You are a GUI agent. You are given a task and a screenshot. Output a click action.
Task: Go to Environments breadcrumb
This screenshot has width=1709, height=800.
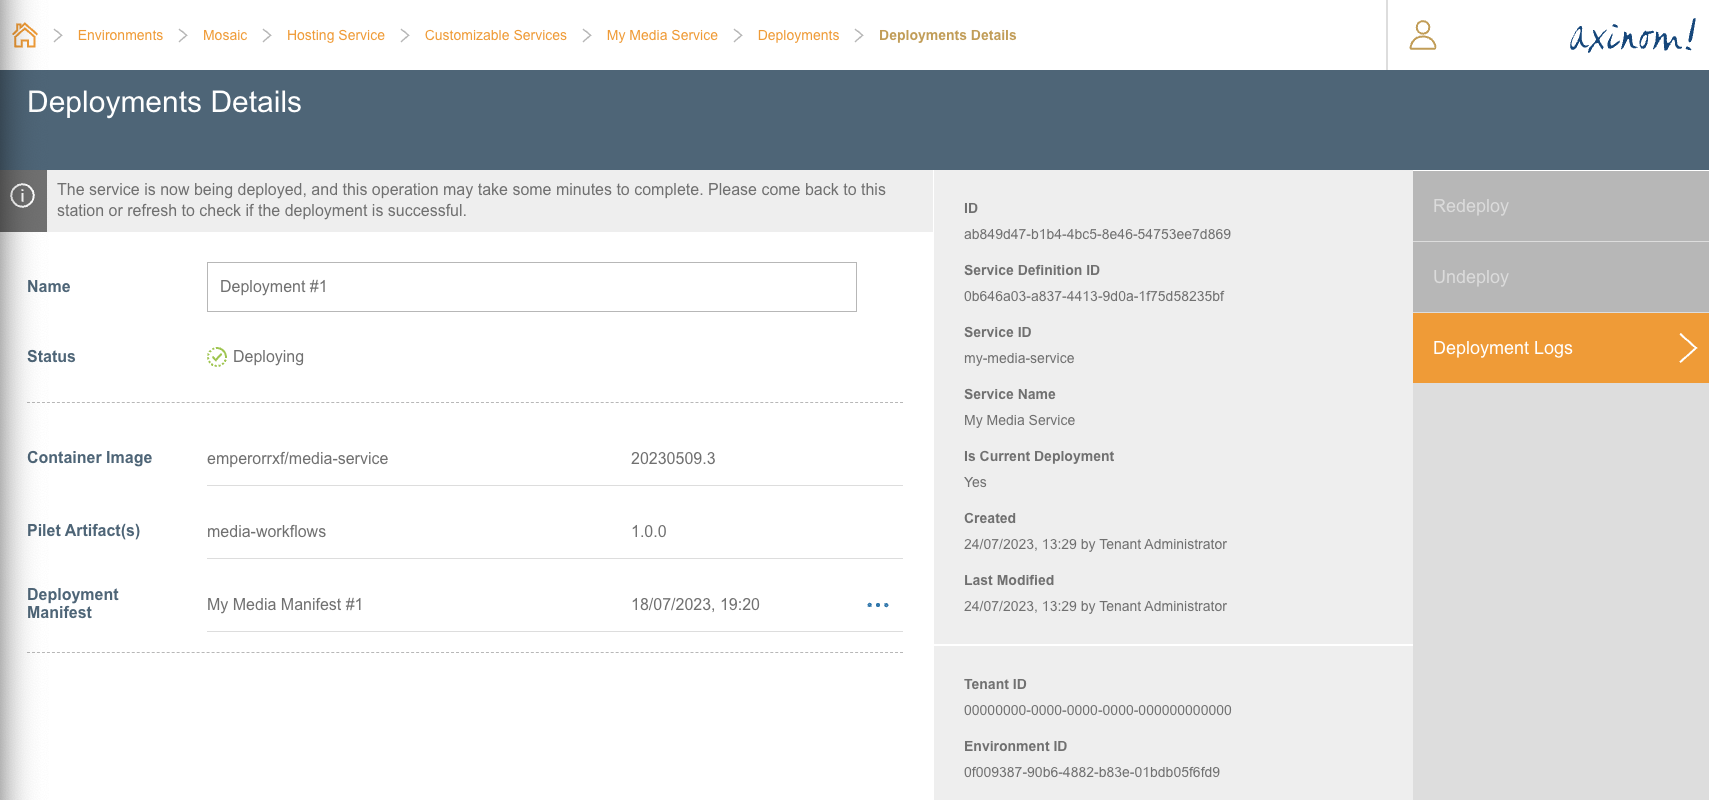(x=120, y=36)
